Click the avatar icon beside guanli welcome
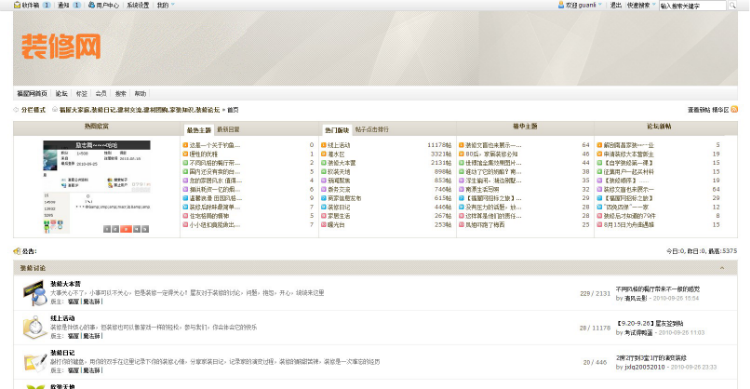This screenshot has width=750, height=389. (561, 5)
